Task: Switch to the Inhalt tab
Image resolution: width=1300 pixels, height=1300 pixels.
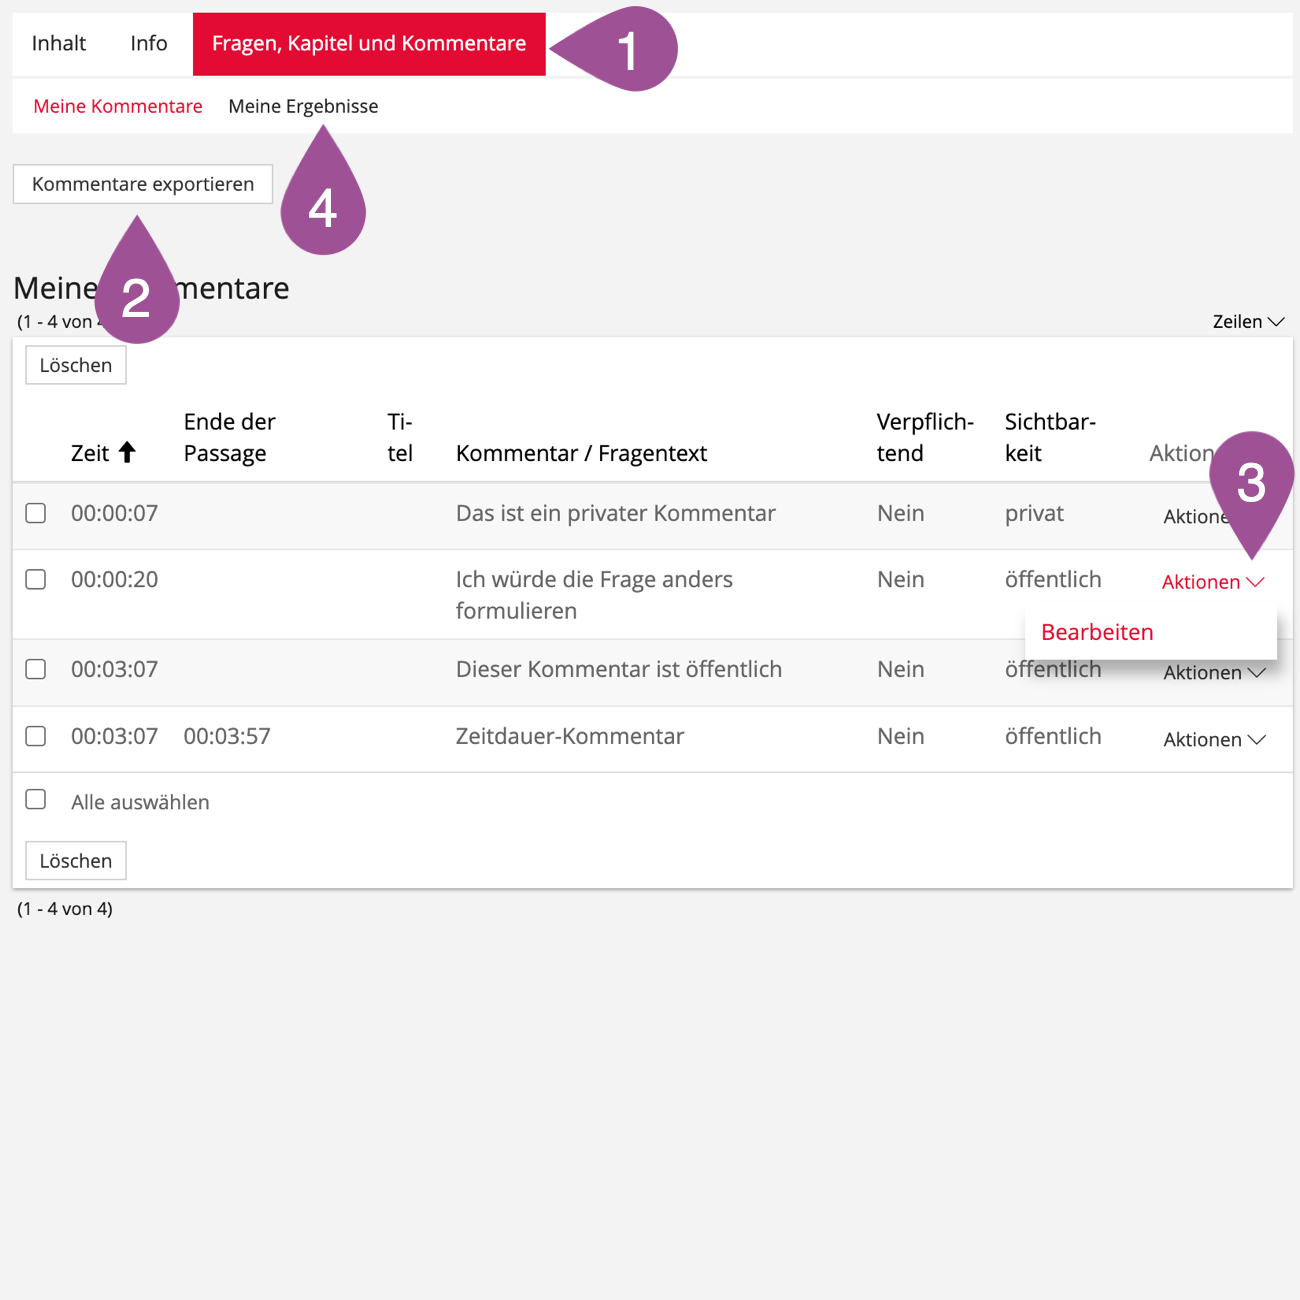Action: click(59, 43)
